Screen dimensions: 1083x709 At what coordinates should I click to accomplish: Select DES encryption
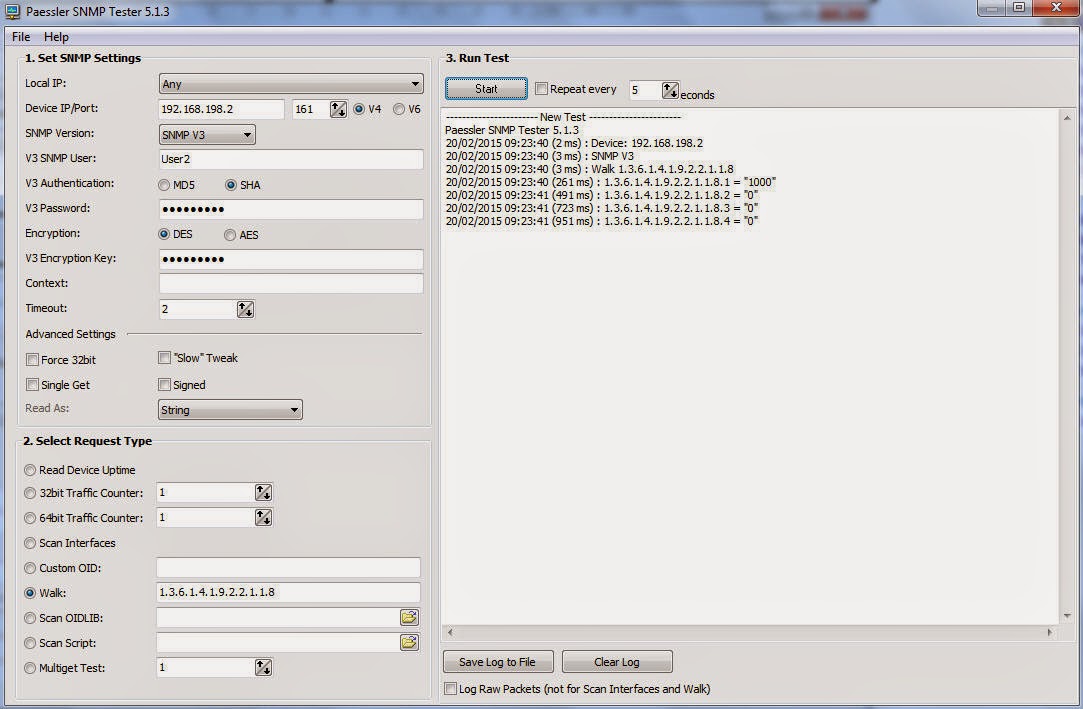[x=164, y=234]
